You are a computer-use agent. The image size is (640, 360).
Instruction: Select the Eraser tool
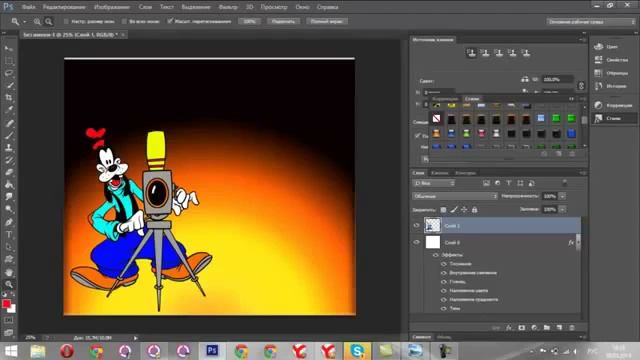coord(9,172)
